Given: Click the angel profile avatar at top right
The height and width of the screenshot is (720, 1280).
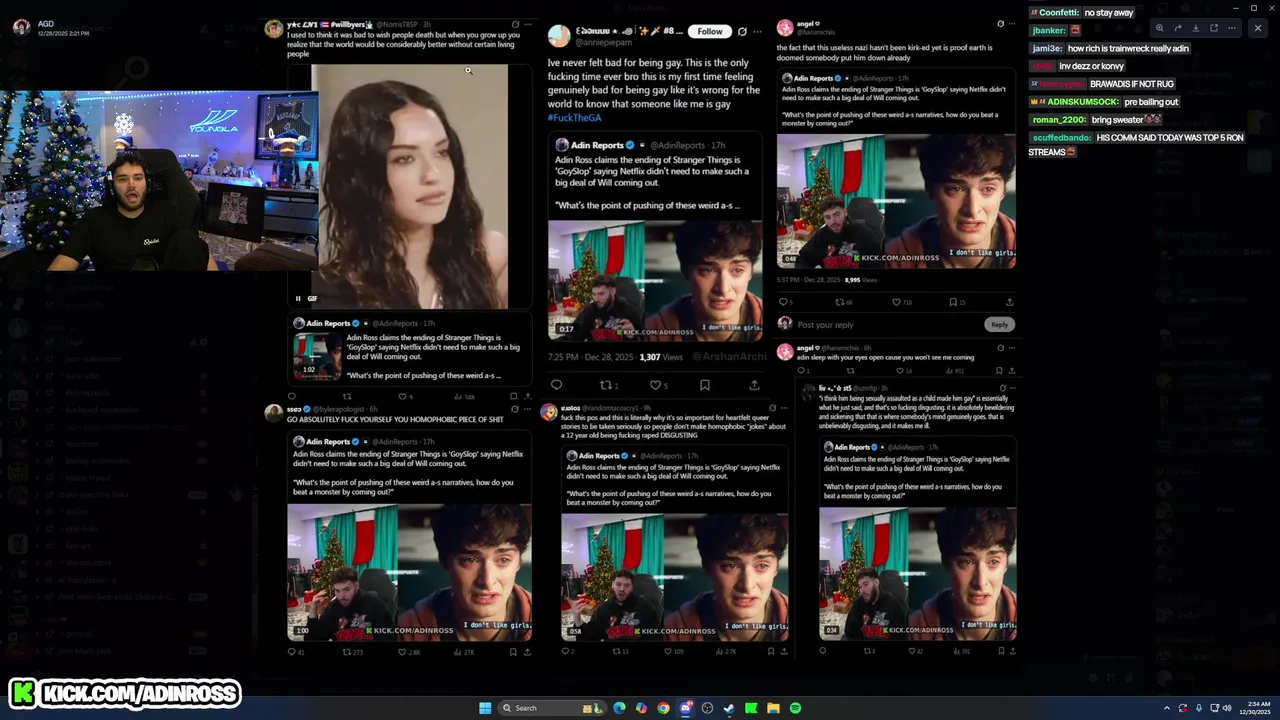Looking at the screenshot, I should tap(785, 27).
